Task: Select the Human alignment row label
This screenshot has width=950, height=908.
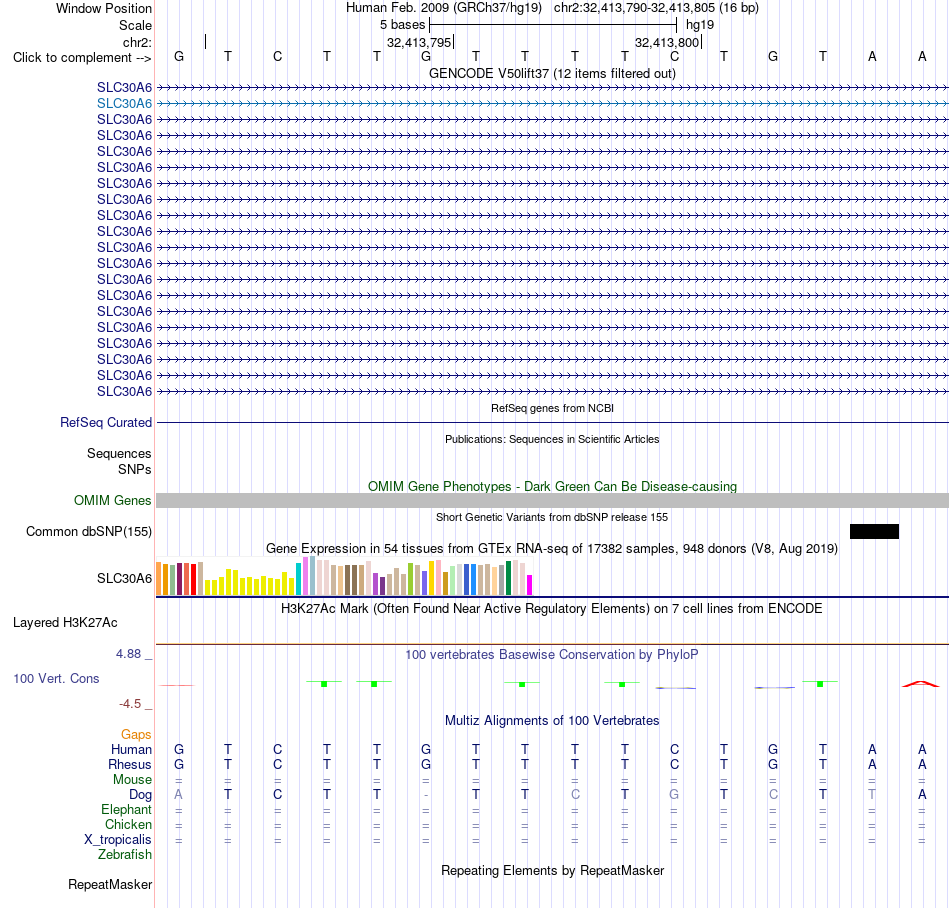Action: [x=131, y=749]
